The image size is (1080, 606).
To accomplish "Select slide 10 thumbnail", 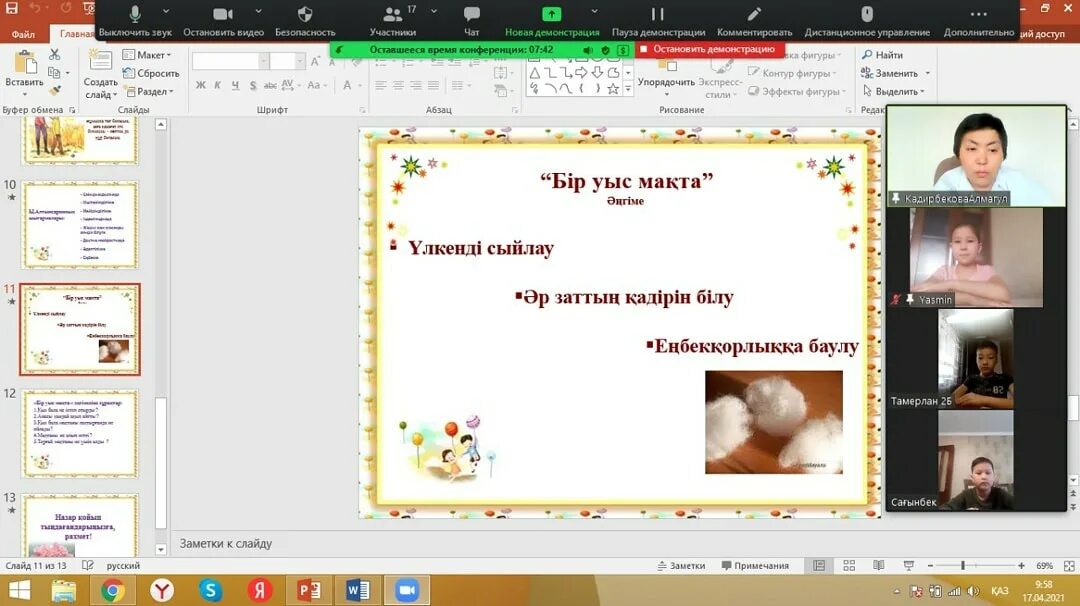I will tap(80, 224).
